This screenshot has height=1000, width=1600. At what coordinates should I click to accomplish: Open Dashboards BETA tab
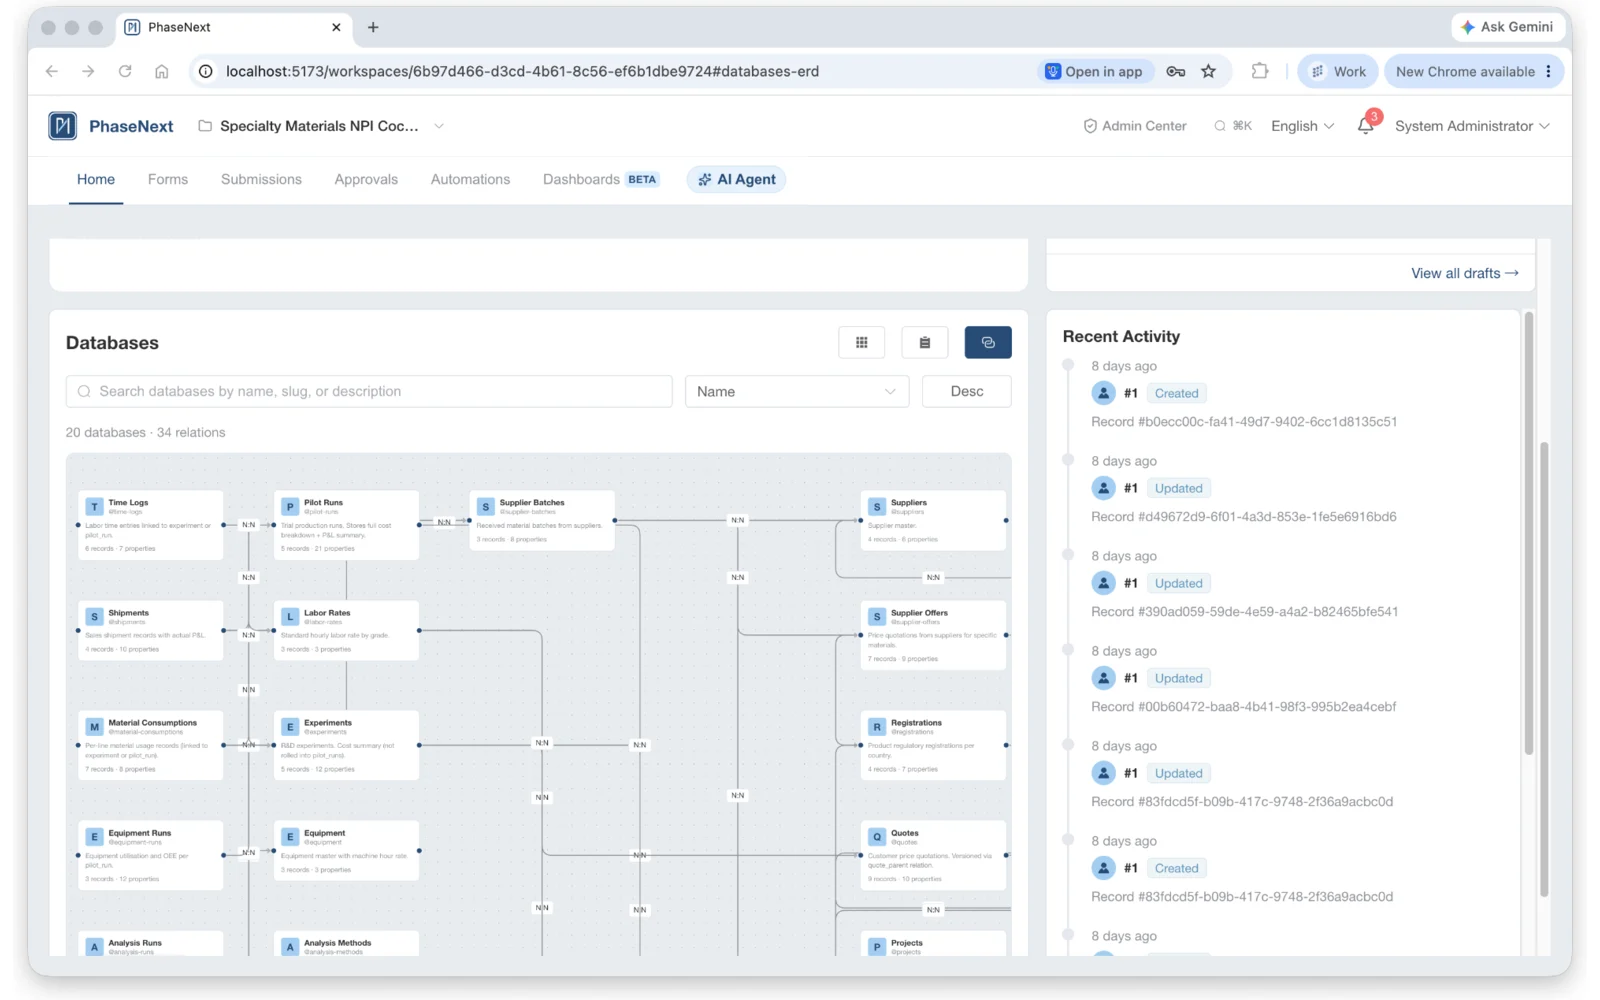(600, 179)
